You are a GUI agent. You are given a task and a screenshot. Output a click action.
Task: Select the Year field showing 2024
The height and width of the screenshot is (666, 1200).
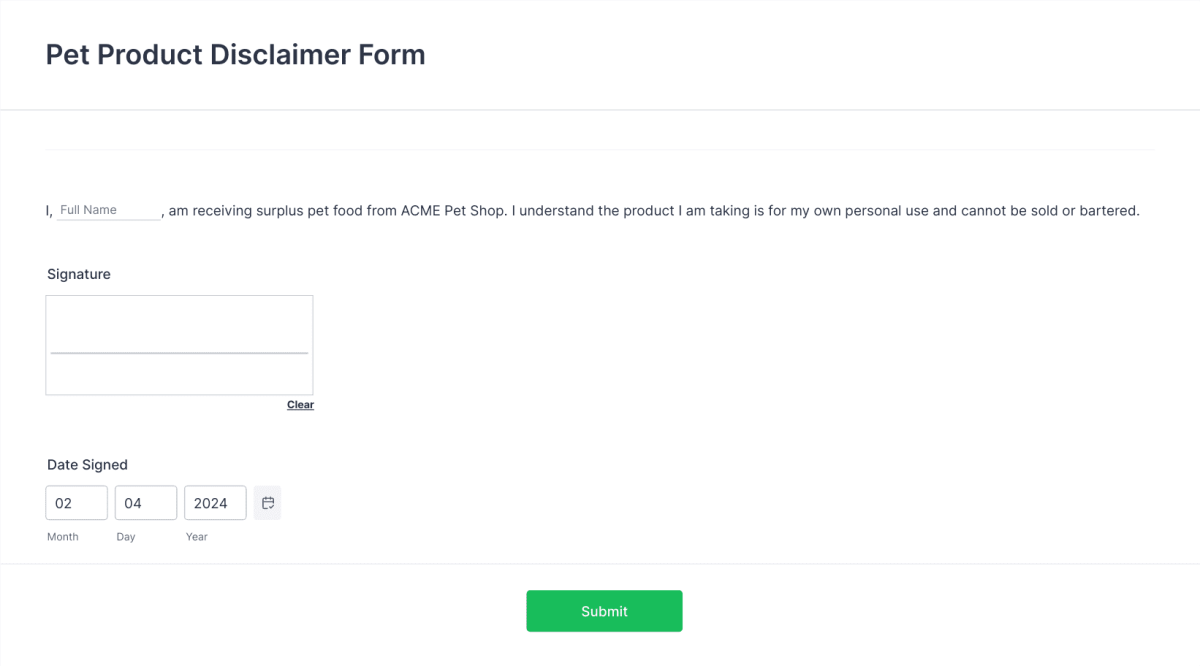(x=215, y=502)
